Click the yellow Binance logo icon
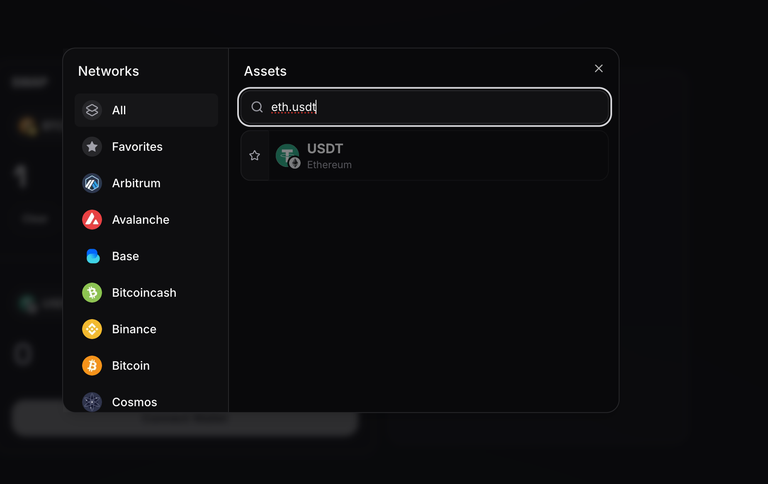The height and width of the screenshot is (484, 768). tap(92, 329)
